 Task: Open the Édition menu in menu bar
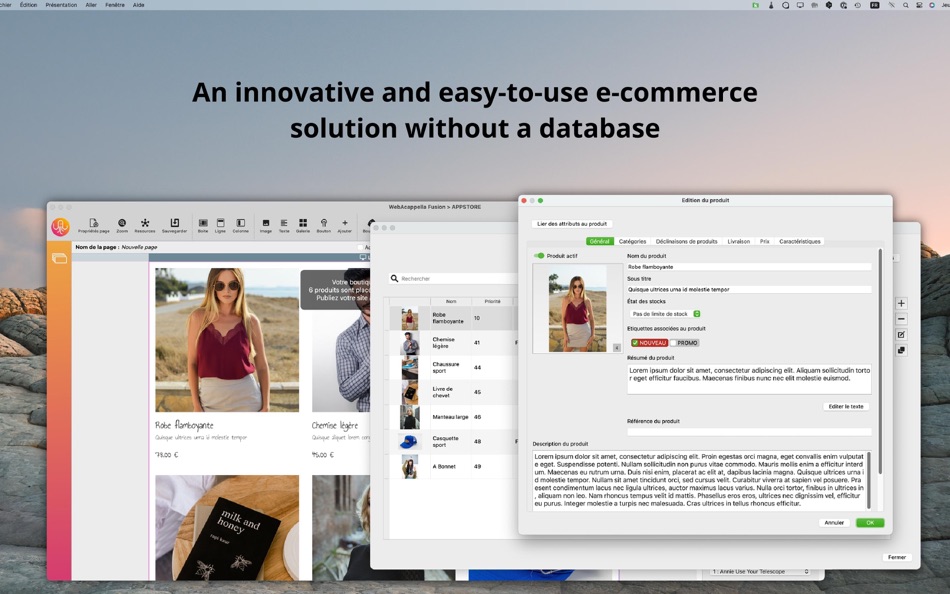click(28, 5)
